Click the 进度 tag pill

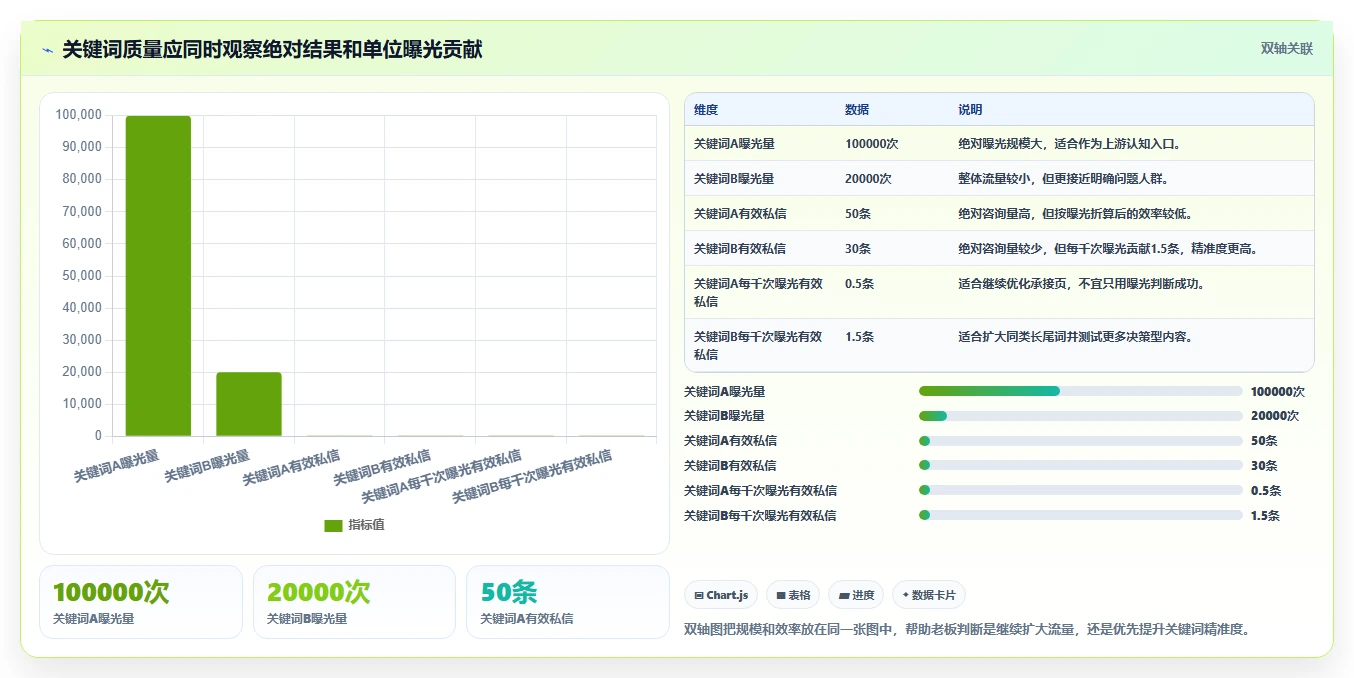tap(856, 595)
